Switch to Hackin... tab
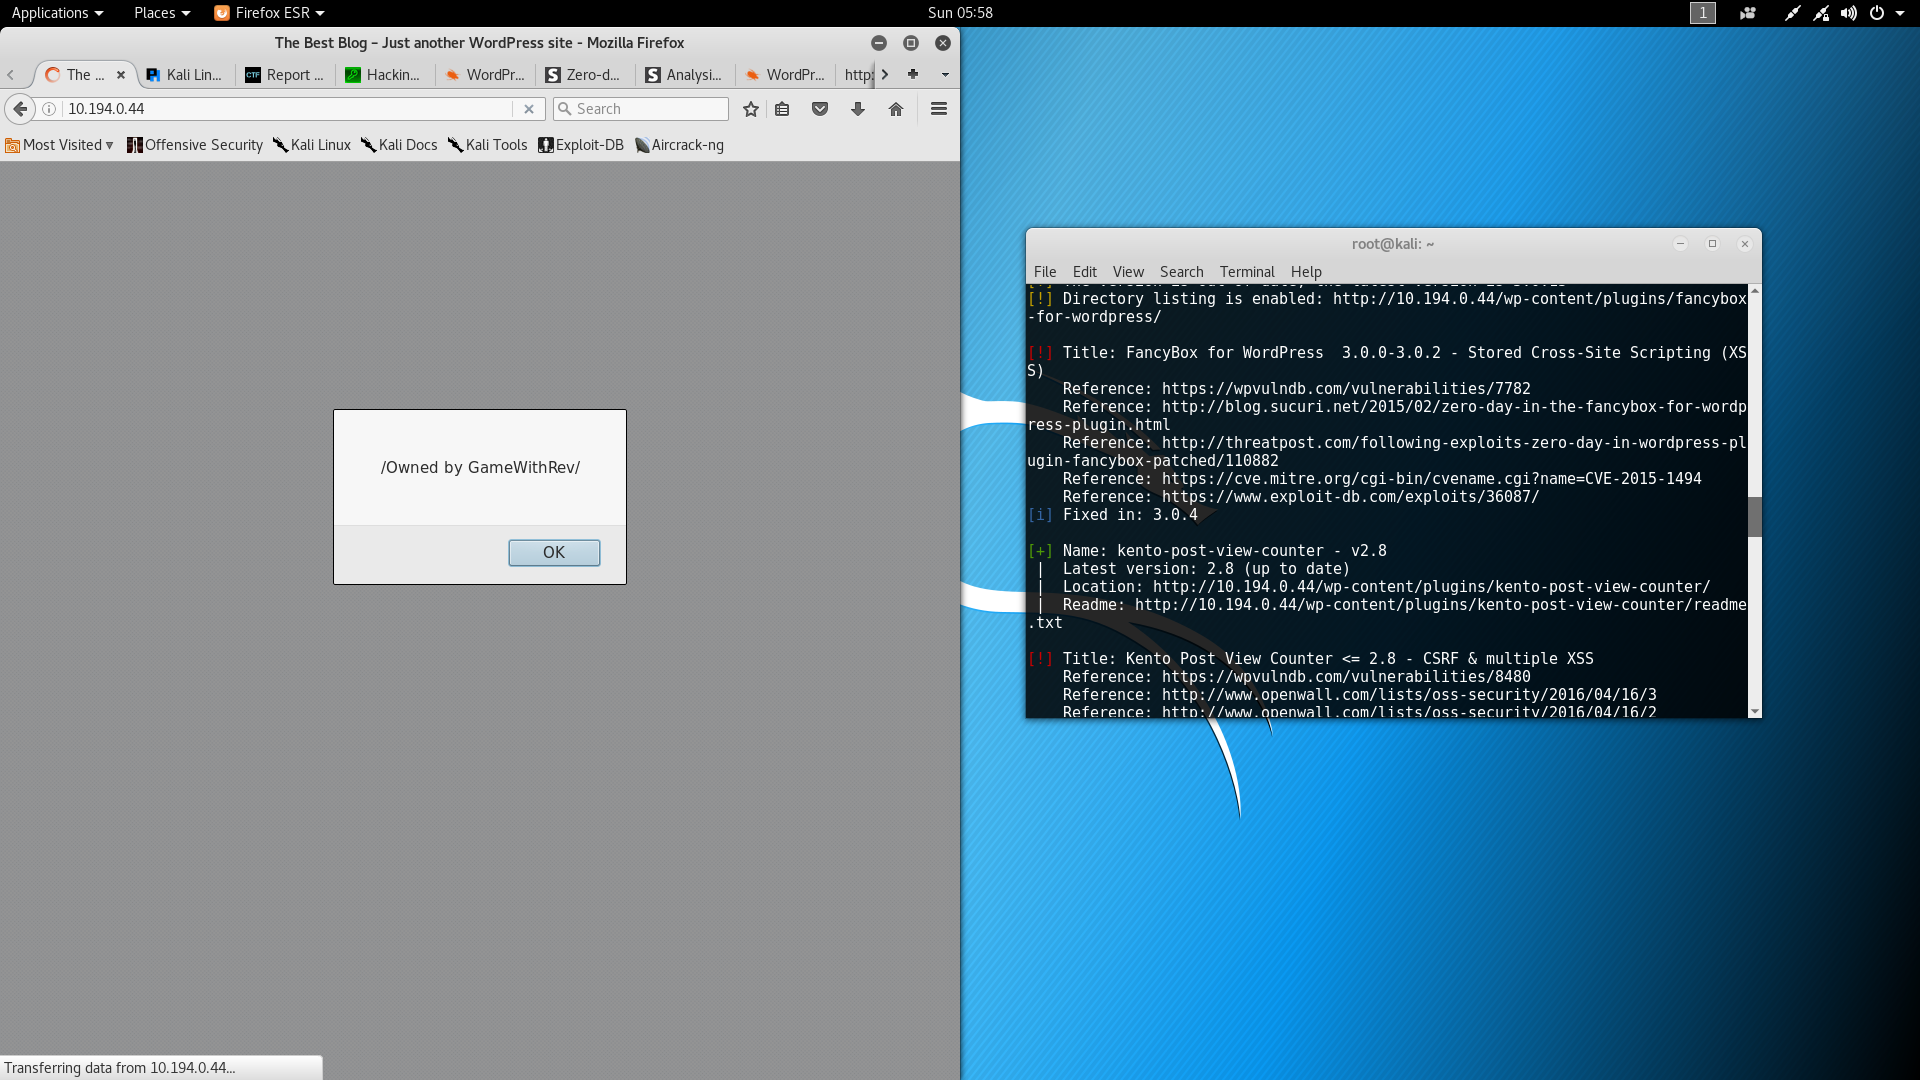 pyautogui.click(x=385, y=75)
